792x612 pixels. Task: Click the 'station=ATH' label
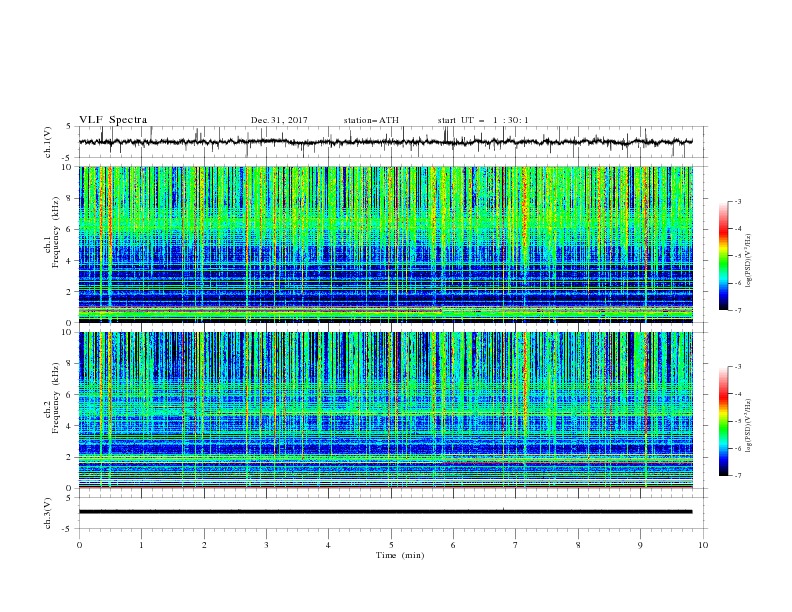point(371,120)
